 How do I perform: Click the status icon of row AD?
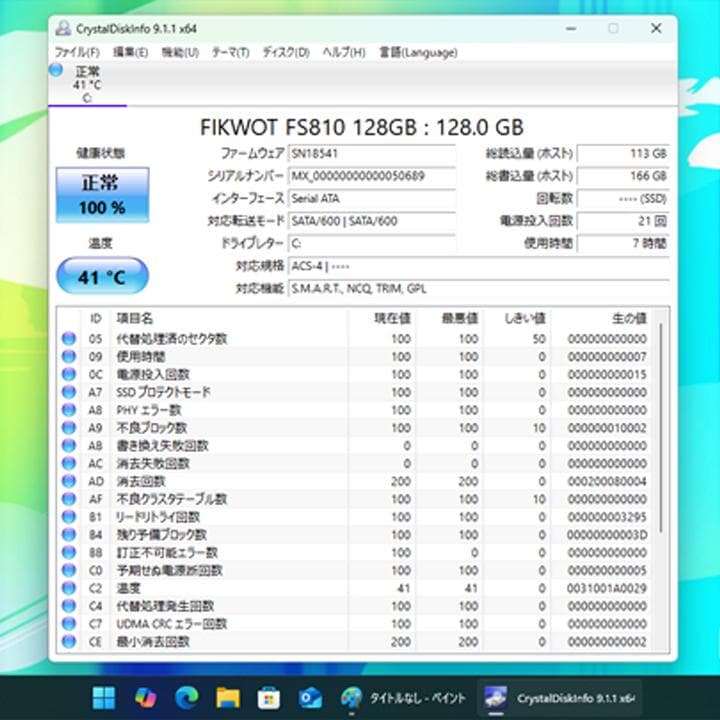69,481
